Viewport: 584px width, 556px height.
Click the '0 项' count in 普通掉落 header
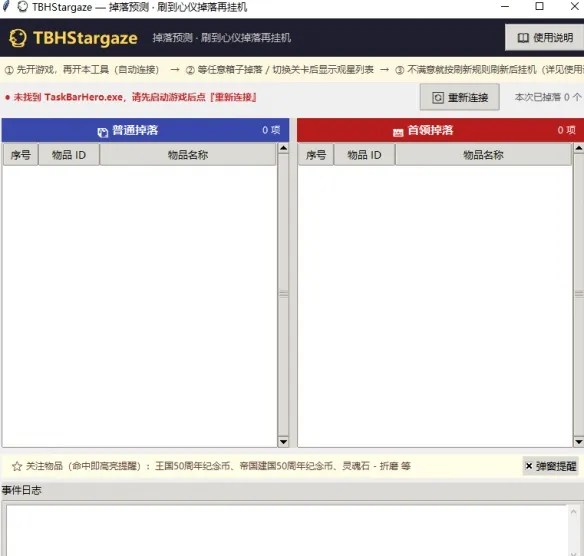(271, 130)
